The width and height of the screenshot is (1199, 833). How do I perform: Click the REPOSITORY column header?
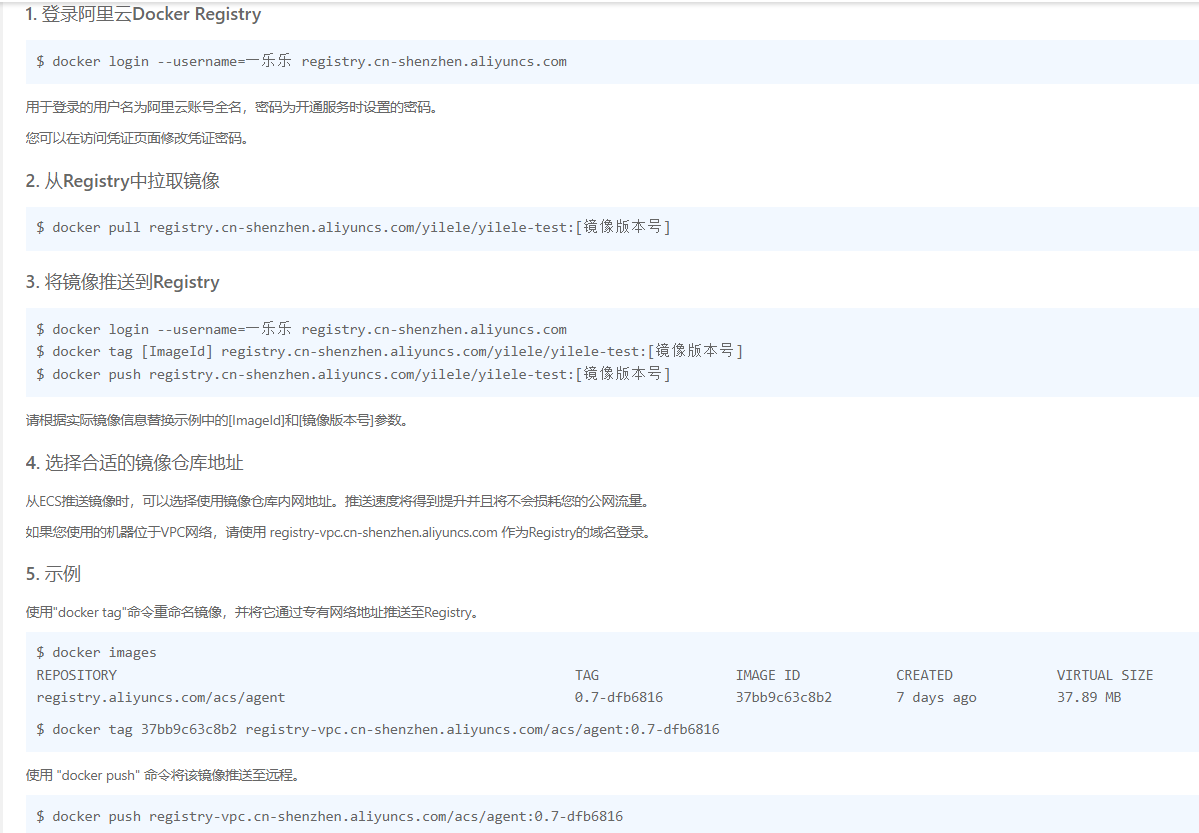[76, 675]
